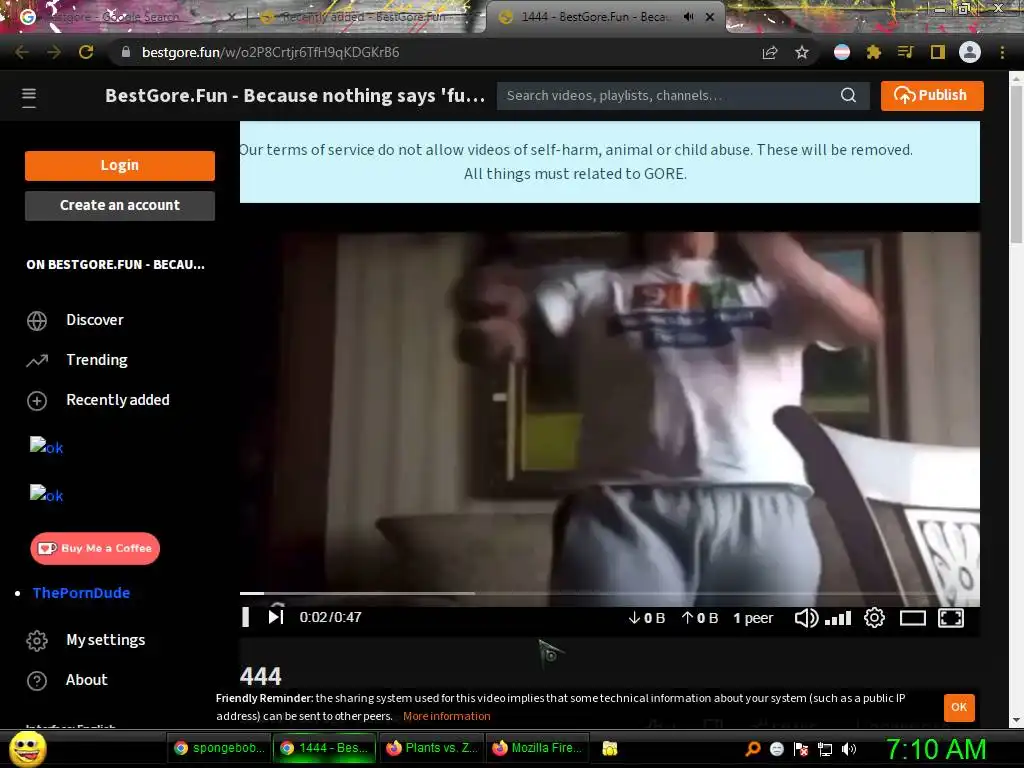The image size is (1024, 768).
Task: Toggle theater mode on the player
Action: pyautogui.click(x=912, y=618)
